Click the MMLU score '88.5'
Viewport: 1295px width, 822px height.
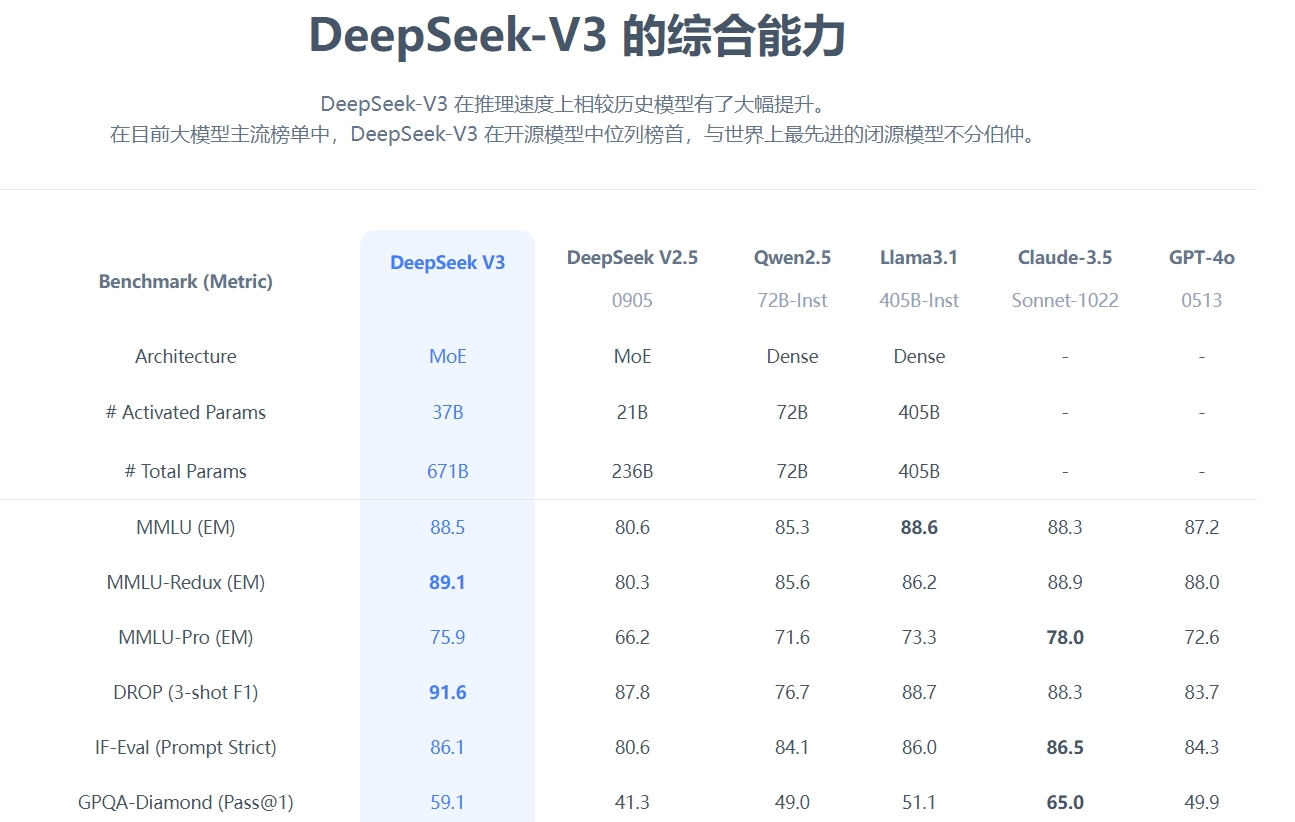[448, 527]
